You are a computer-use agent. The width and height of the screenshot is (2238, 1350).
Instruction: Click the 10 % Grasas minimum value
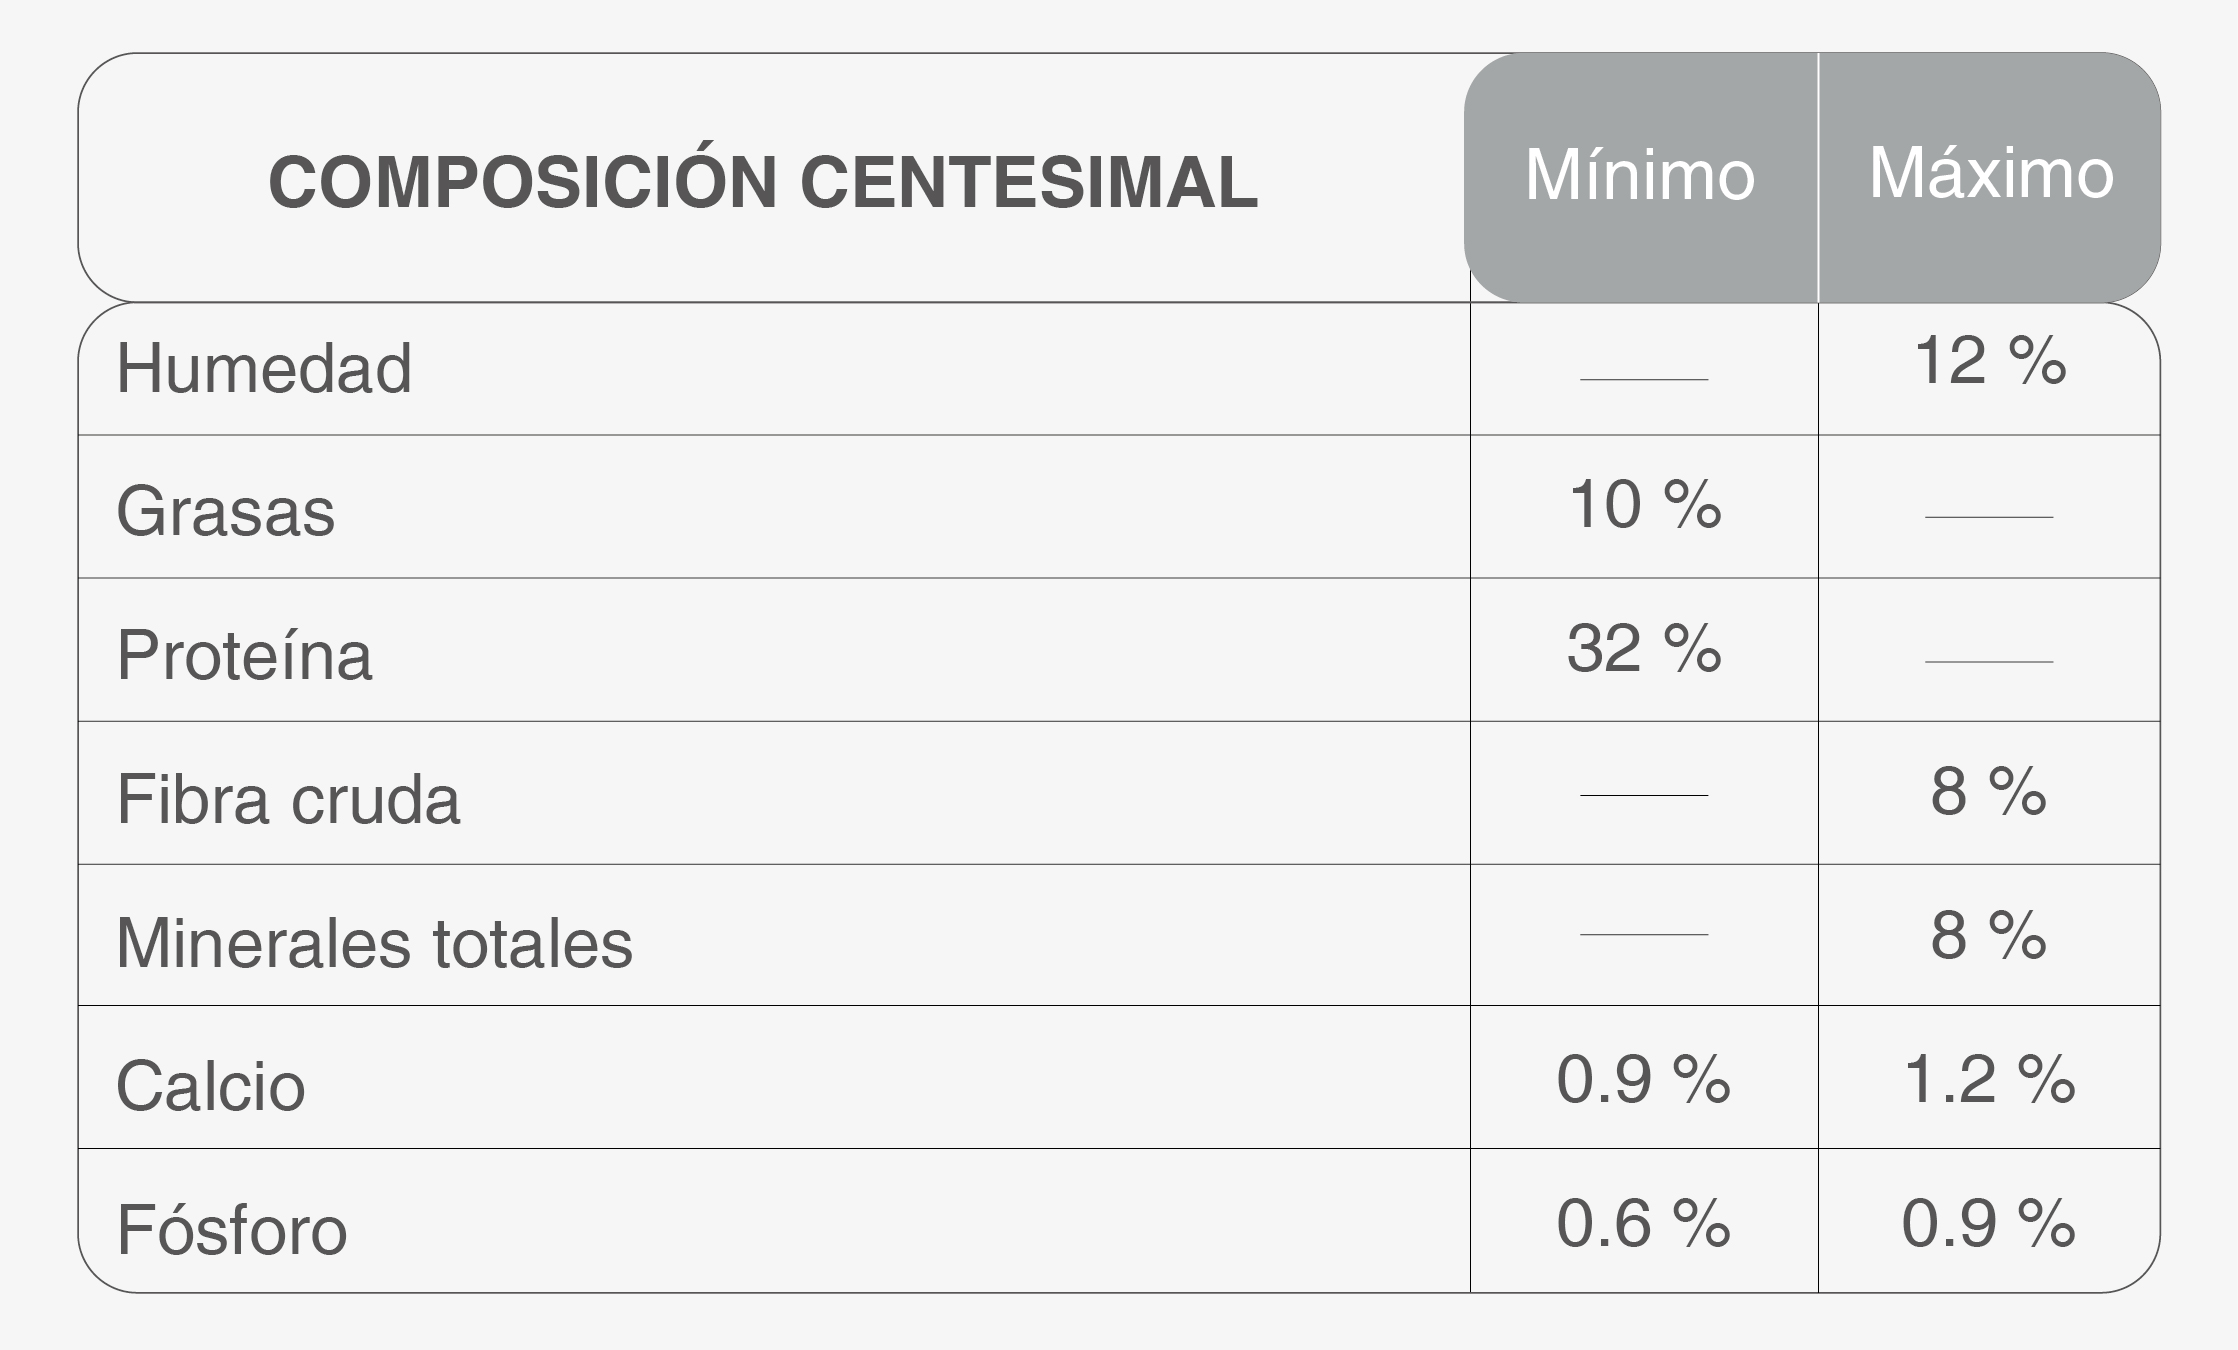click(x=1644, y=504)
